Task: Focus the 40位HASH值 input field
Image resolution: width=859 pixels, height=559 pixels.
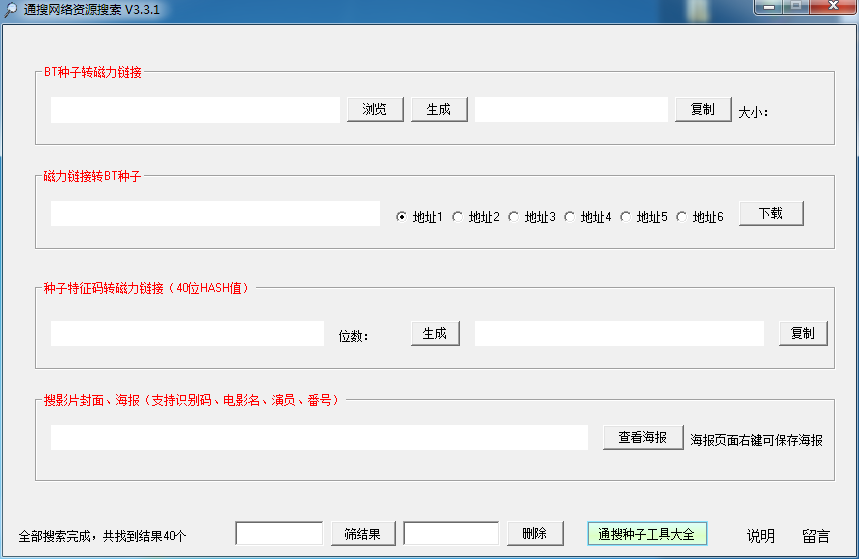Action: pos(187,333)
